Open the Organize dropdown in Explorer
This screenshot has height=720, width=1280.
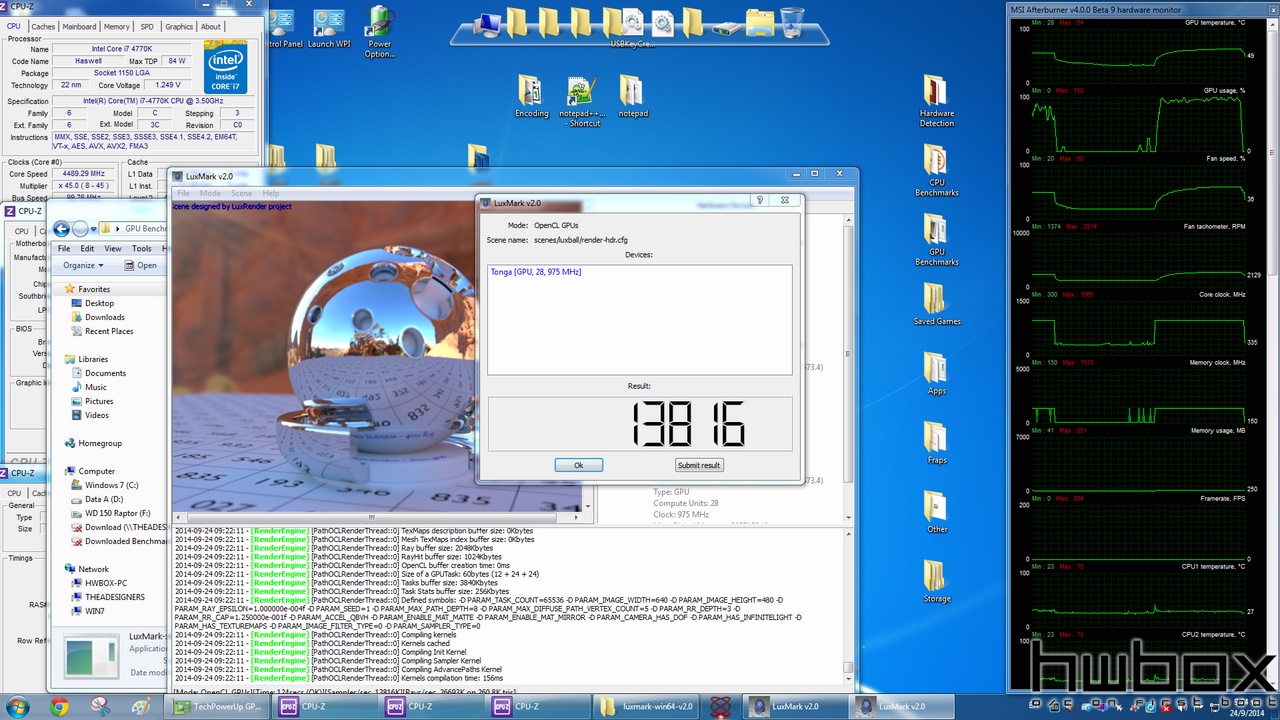(x=83, y=265)
